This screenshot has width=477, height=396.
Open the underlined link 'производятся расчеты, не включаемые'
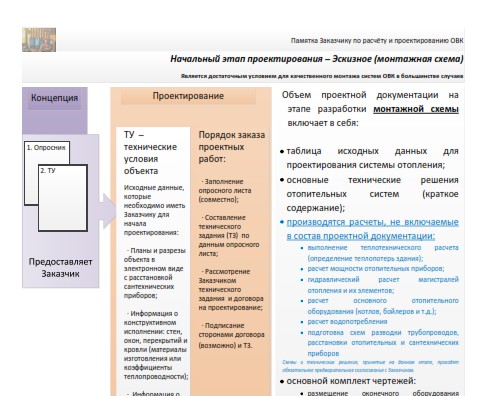[x=373, y=222]
